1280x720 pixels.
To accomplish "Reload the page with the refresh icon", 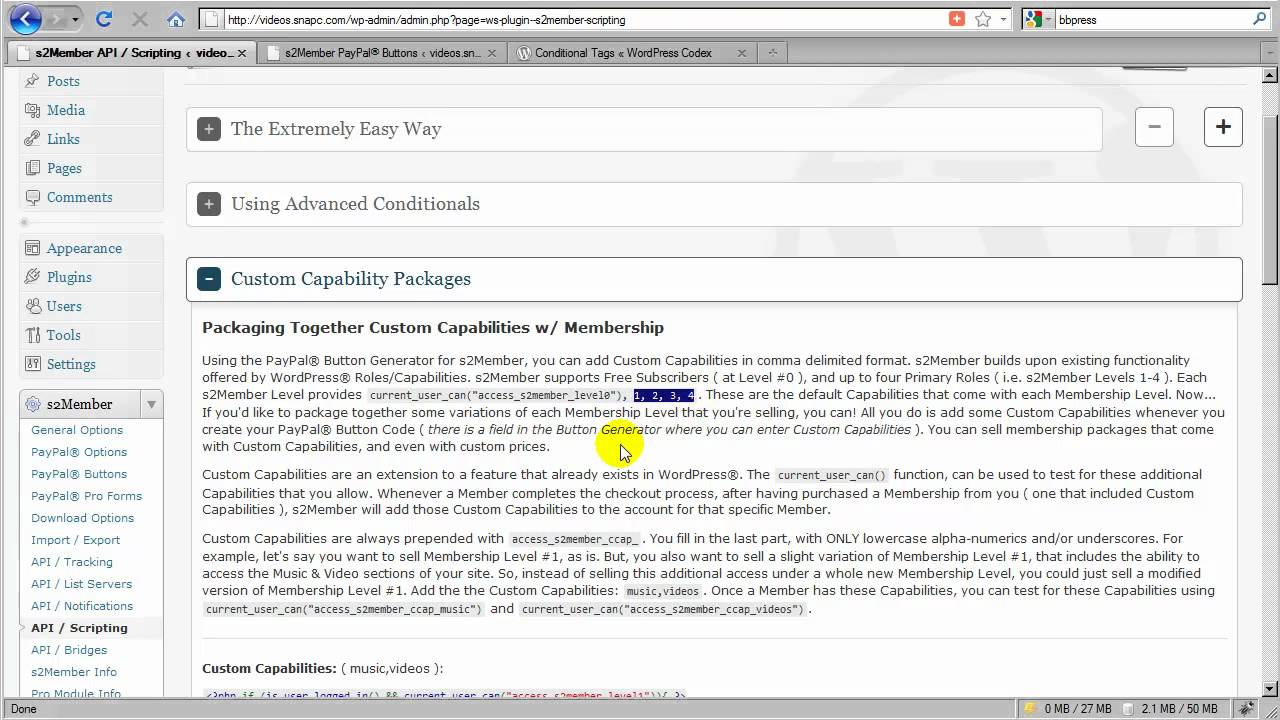I will 104,19.
